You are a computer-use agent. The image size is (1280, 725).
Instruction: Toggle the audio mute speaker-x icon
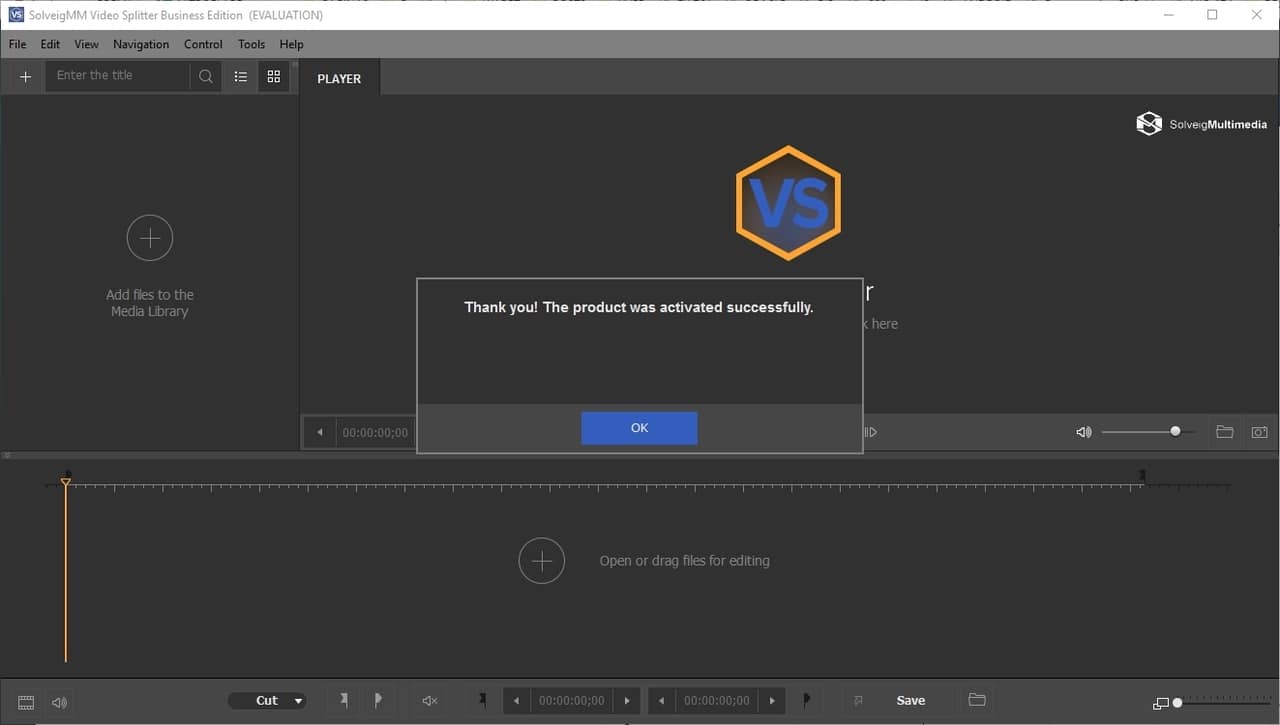429,701
